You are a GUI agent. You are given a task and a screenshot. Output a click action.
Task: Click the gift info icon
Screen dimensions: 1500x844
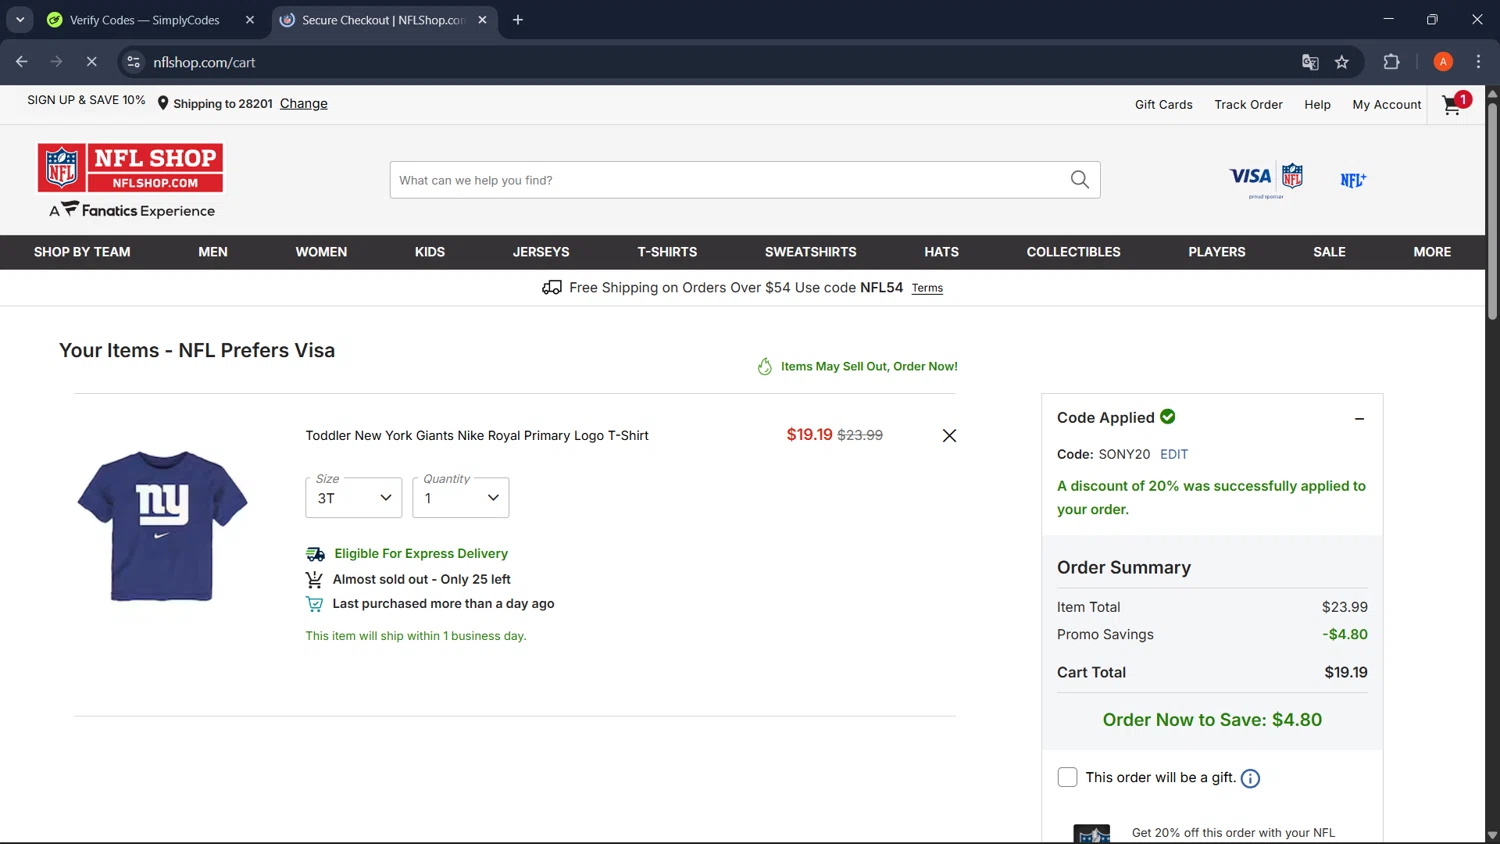(x=1250, y=779)
